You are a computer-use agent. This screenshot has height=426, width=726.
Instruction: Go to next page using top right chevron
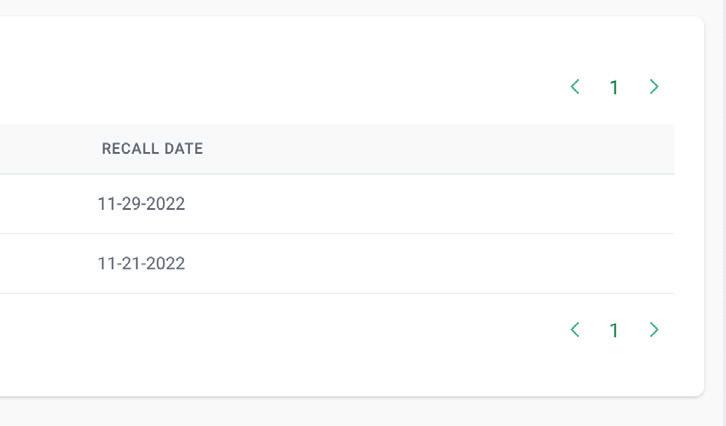pyautogui.click(x=654, y=87)
